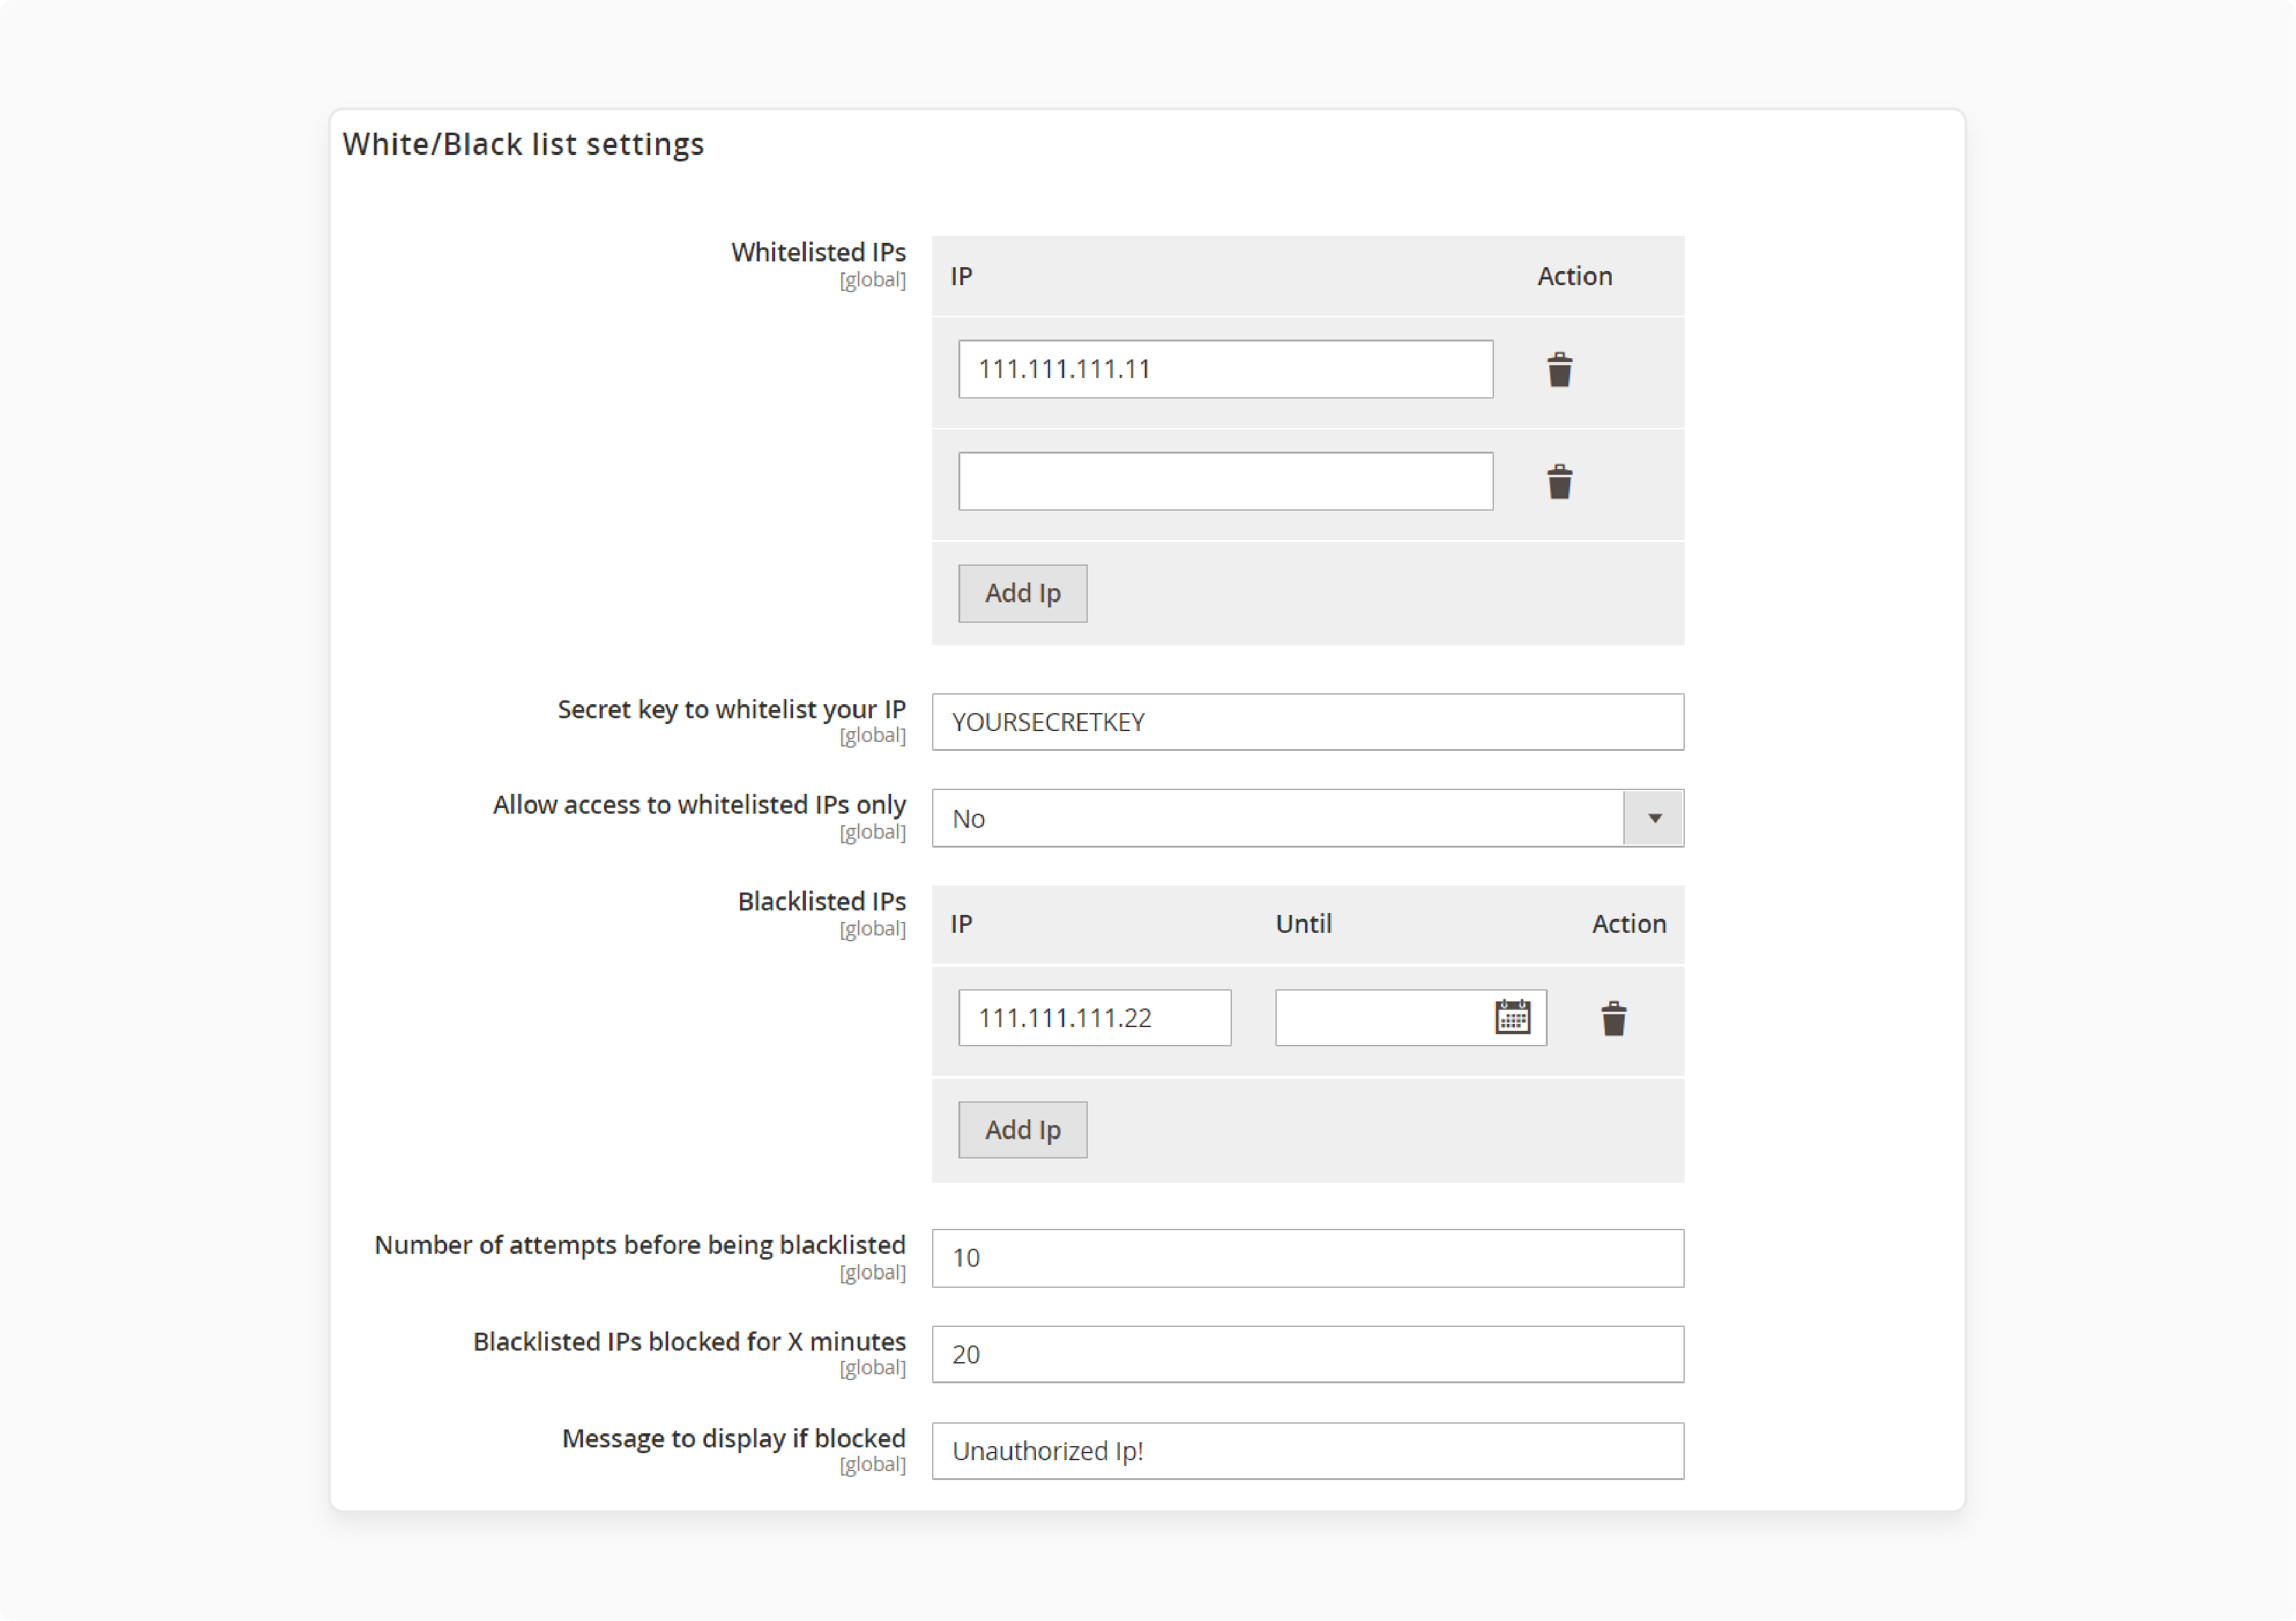Click the delete icon for empty whitelisted IP row

point(1557,481)
